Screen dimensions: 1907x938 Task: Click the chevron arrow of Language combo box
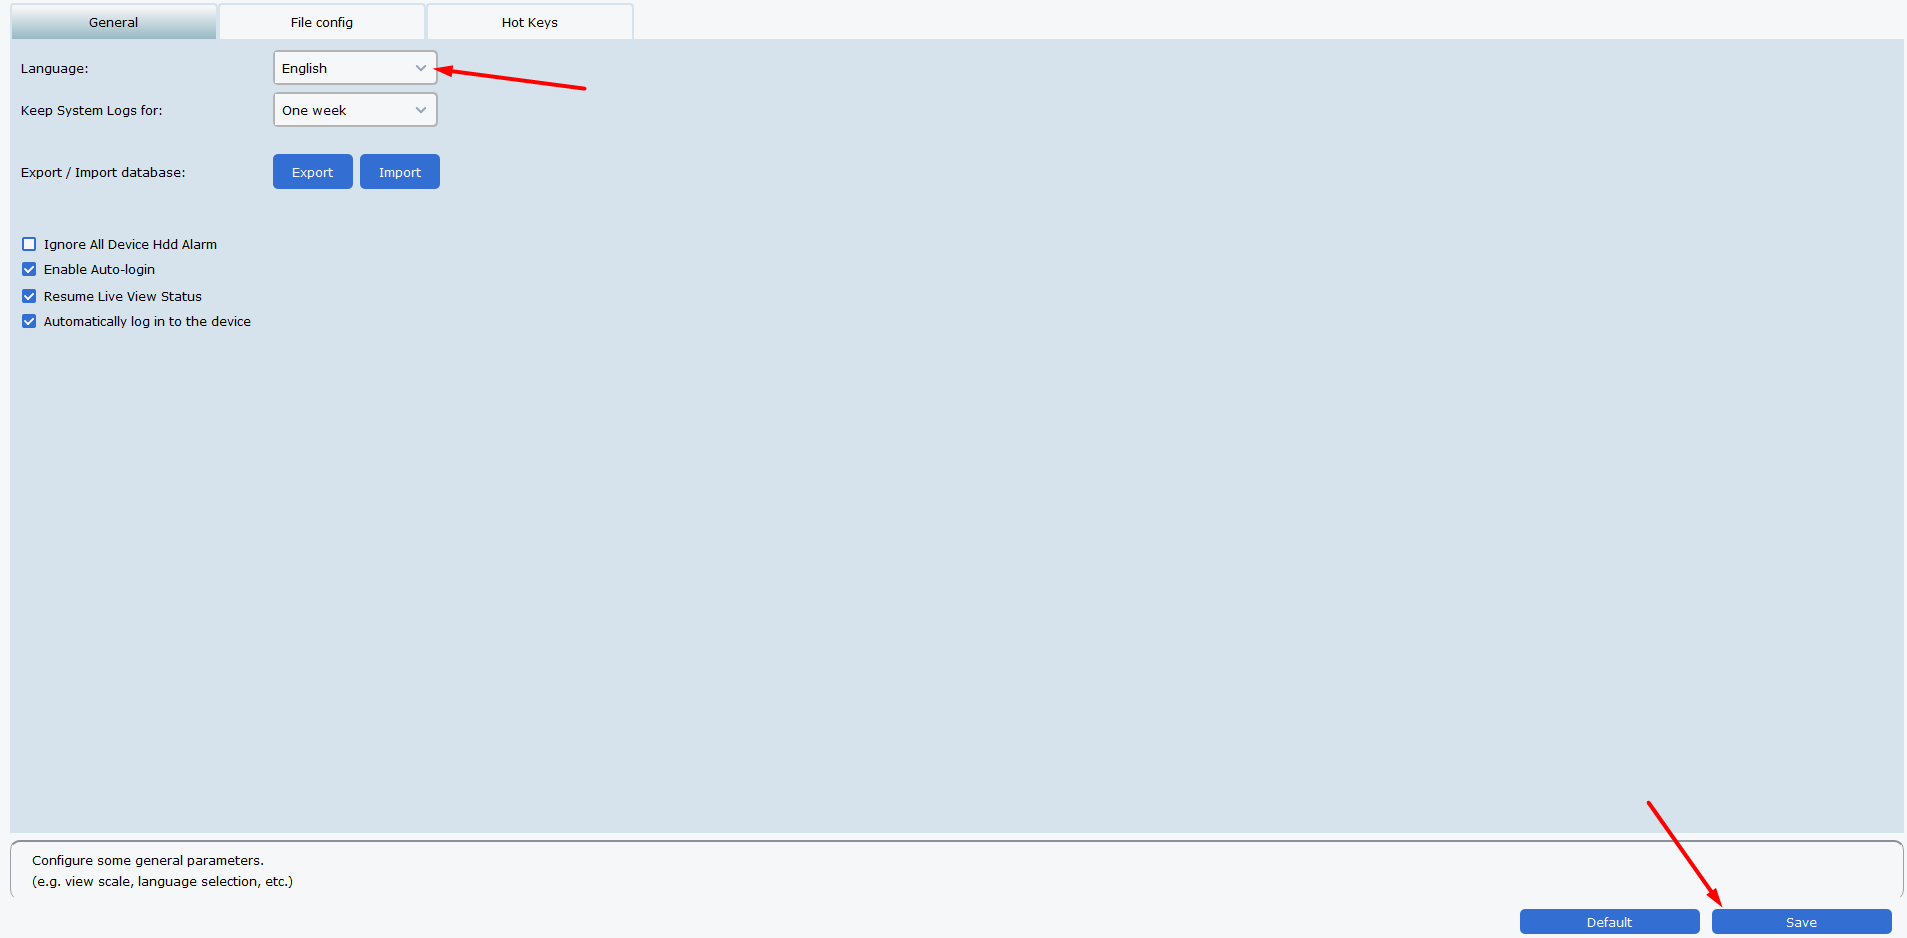click(x=421, y=68)
